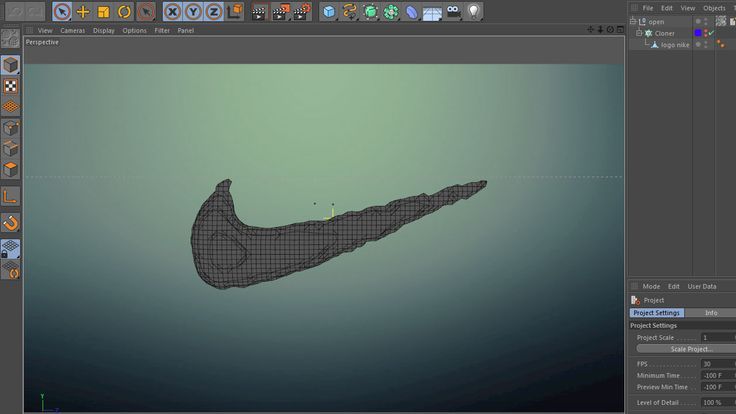736x414 pixels.
Task: Toggle Y axis lock
Action: coord(191,12)
